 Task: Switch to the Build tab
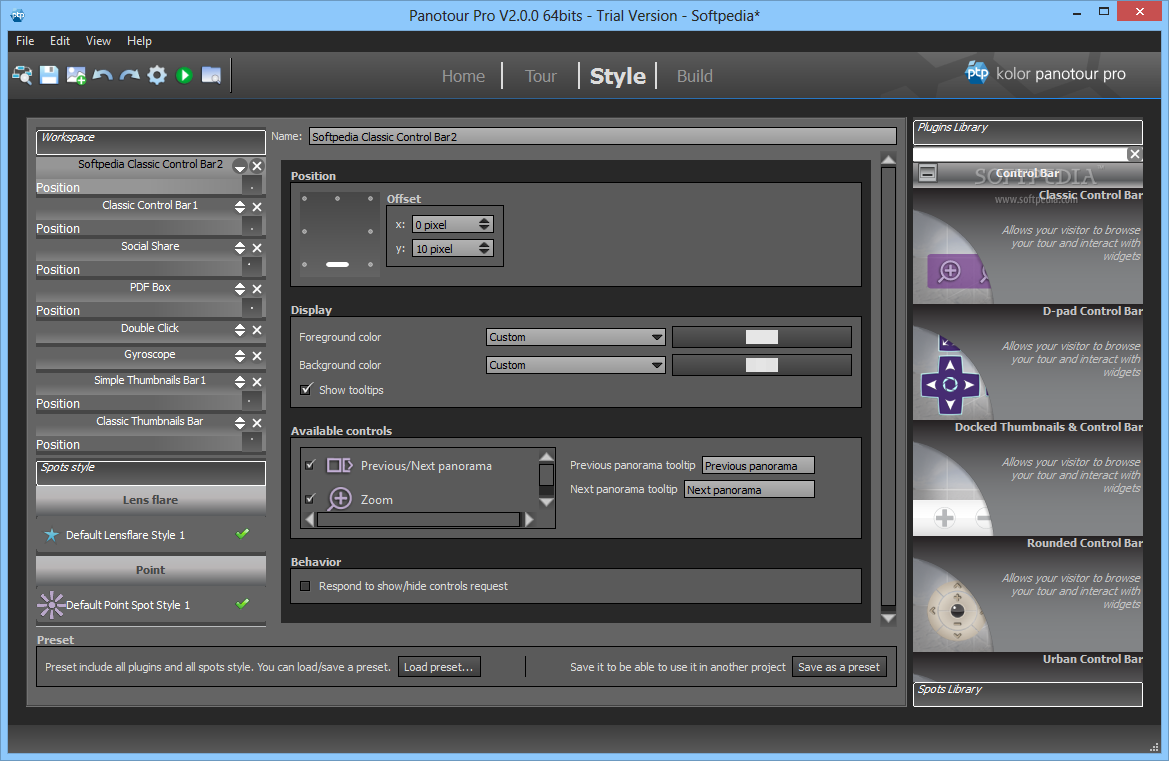click(694, 76)
